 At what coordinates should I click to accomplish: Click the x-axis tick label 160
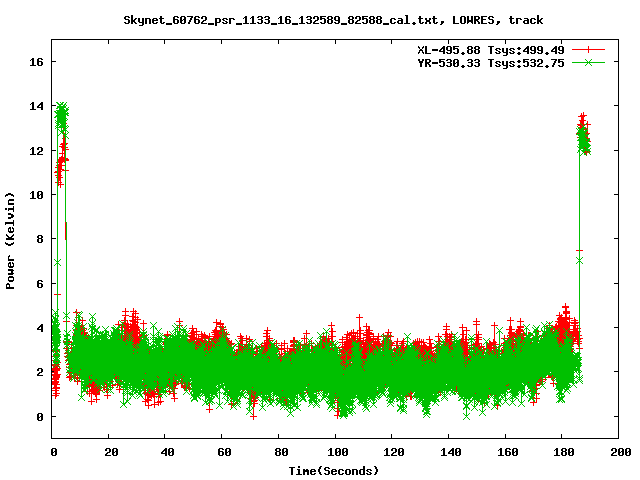[508, 452]
